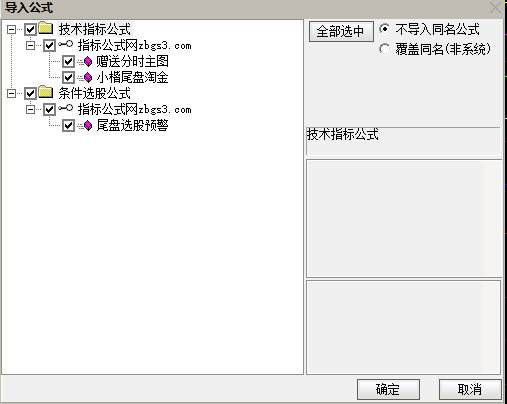Collapse the 技术指标公式 tree node

pos(11,29)
